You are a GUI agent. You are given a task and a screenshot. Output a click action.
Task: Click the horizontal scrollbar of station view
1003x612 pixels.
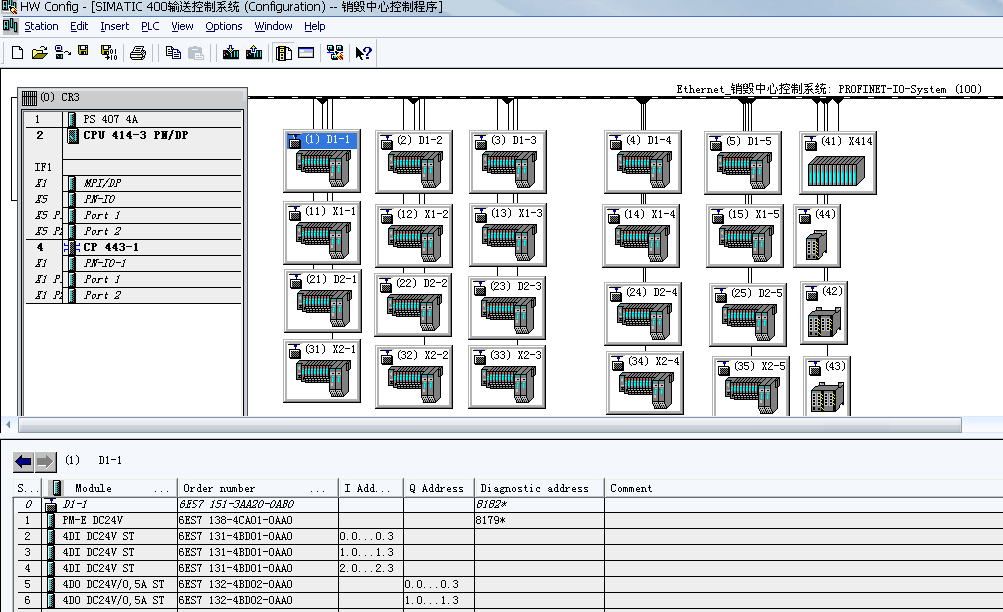489,425
